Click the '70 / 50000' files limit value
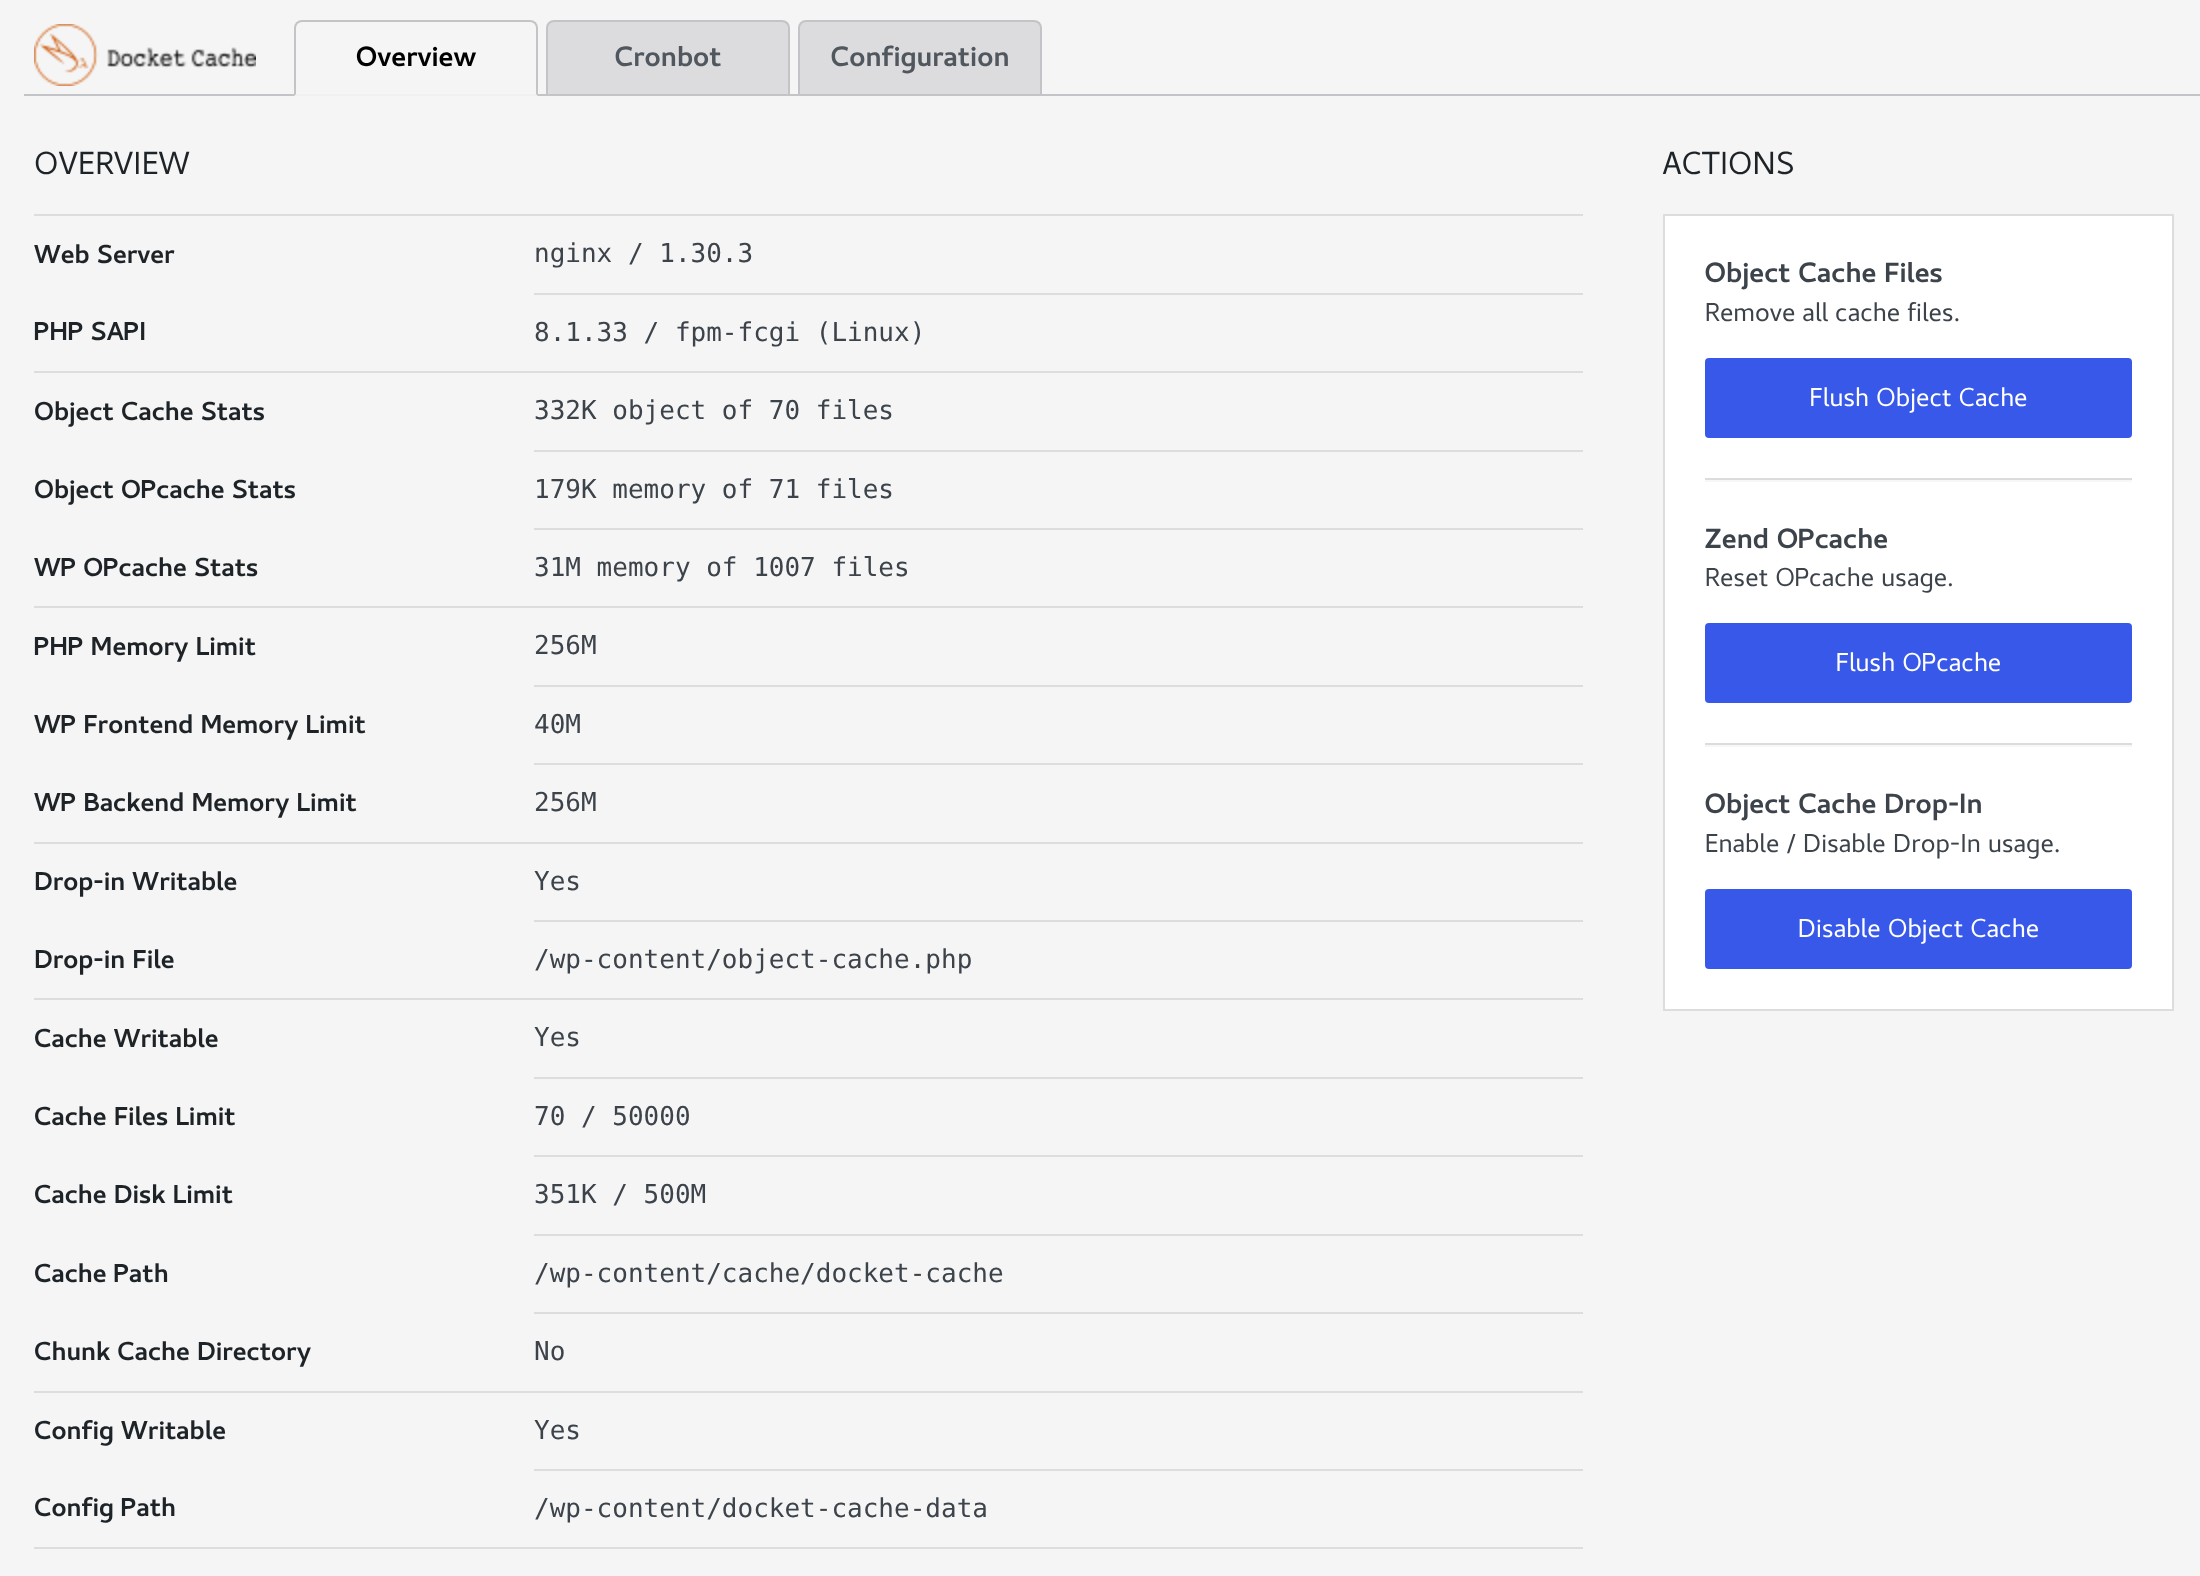 pyautogui.click(x=611, y=1116)
